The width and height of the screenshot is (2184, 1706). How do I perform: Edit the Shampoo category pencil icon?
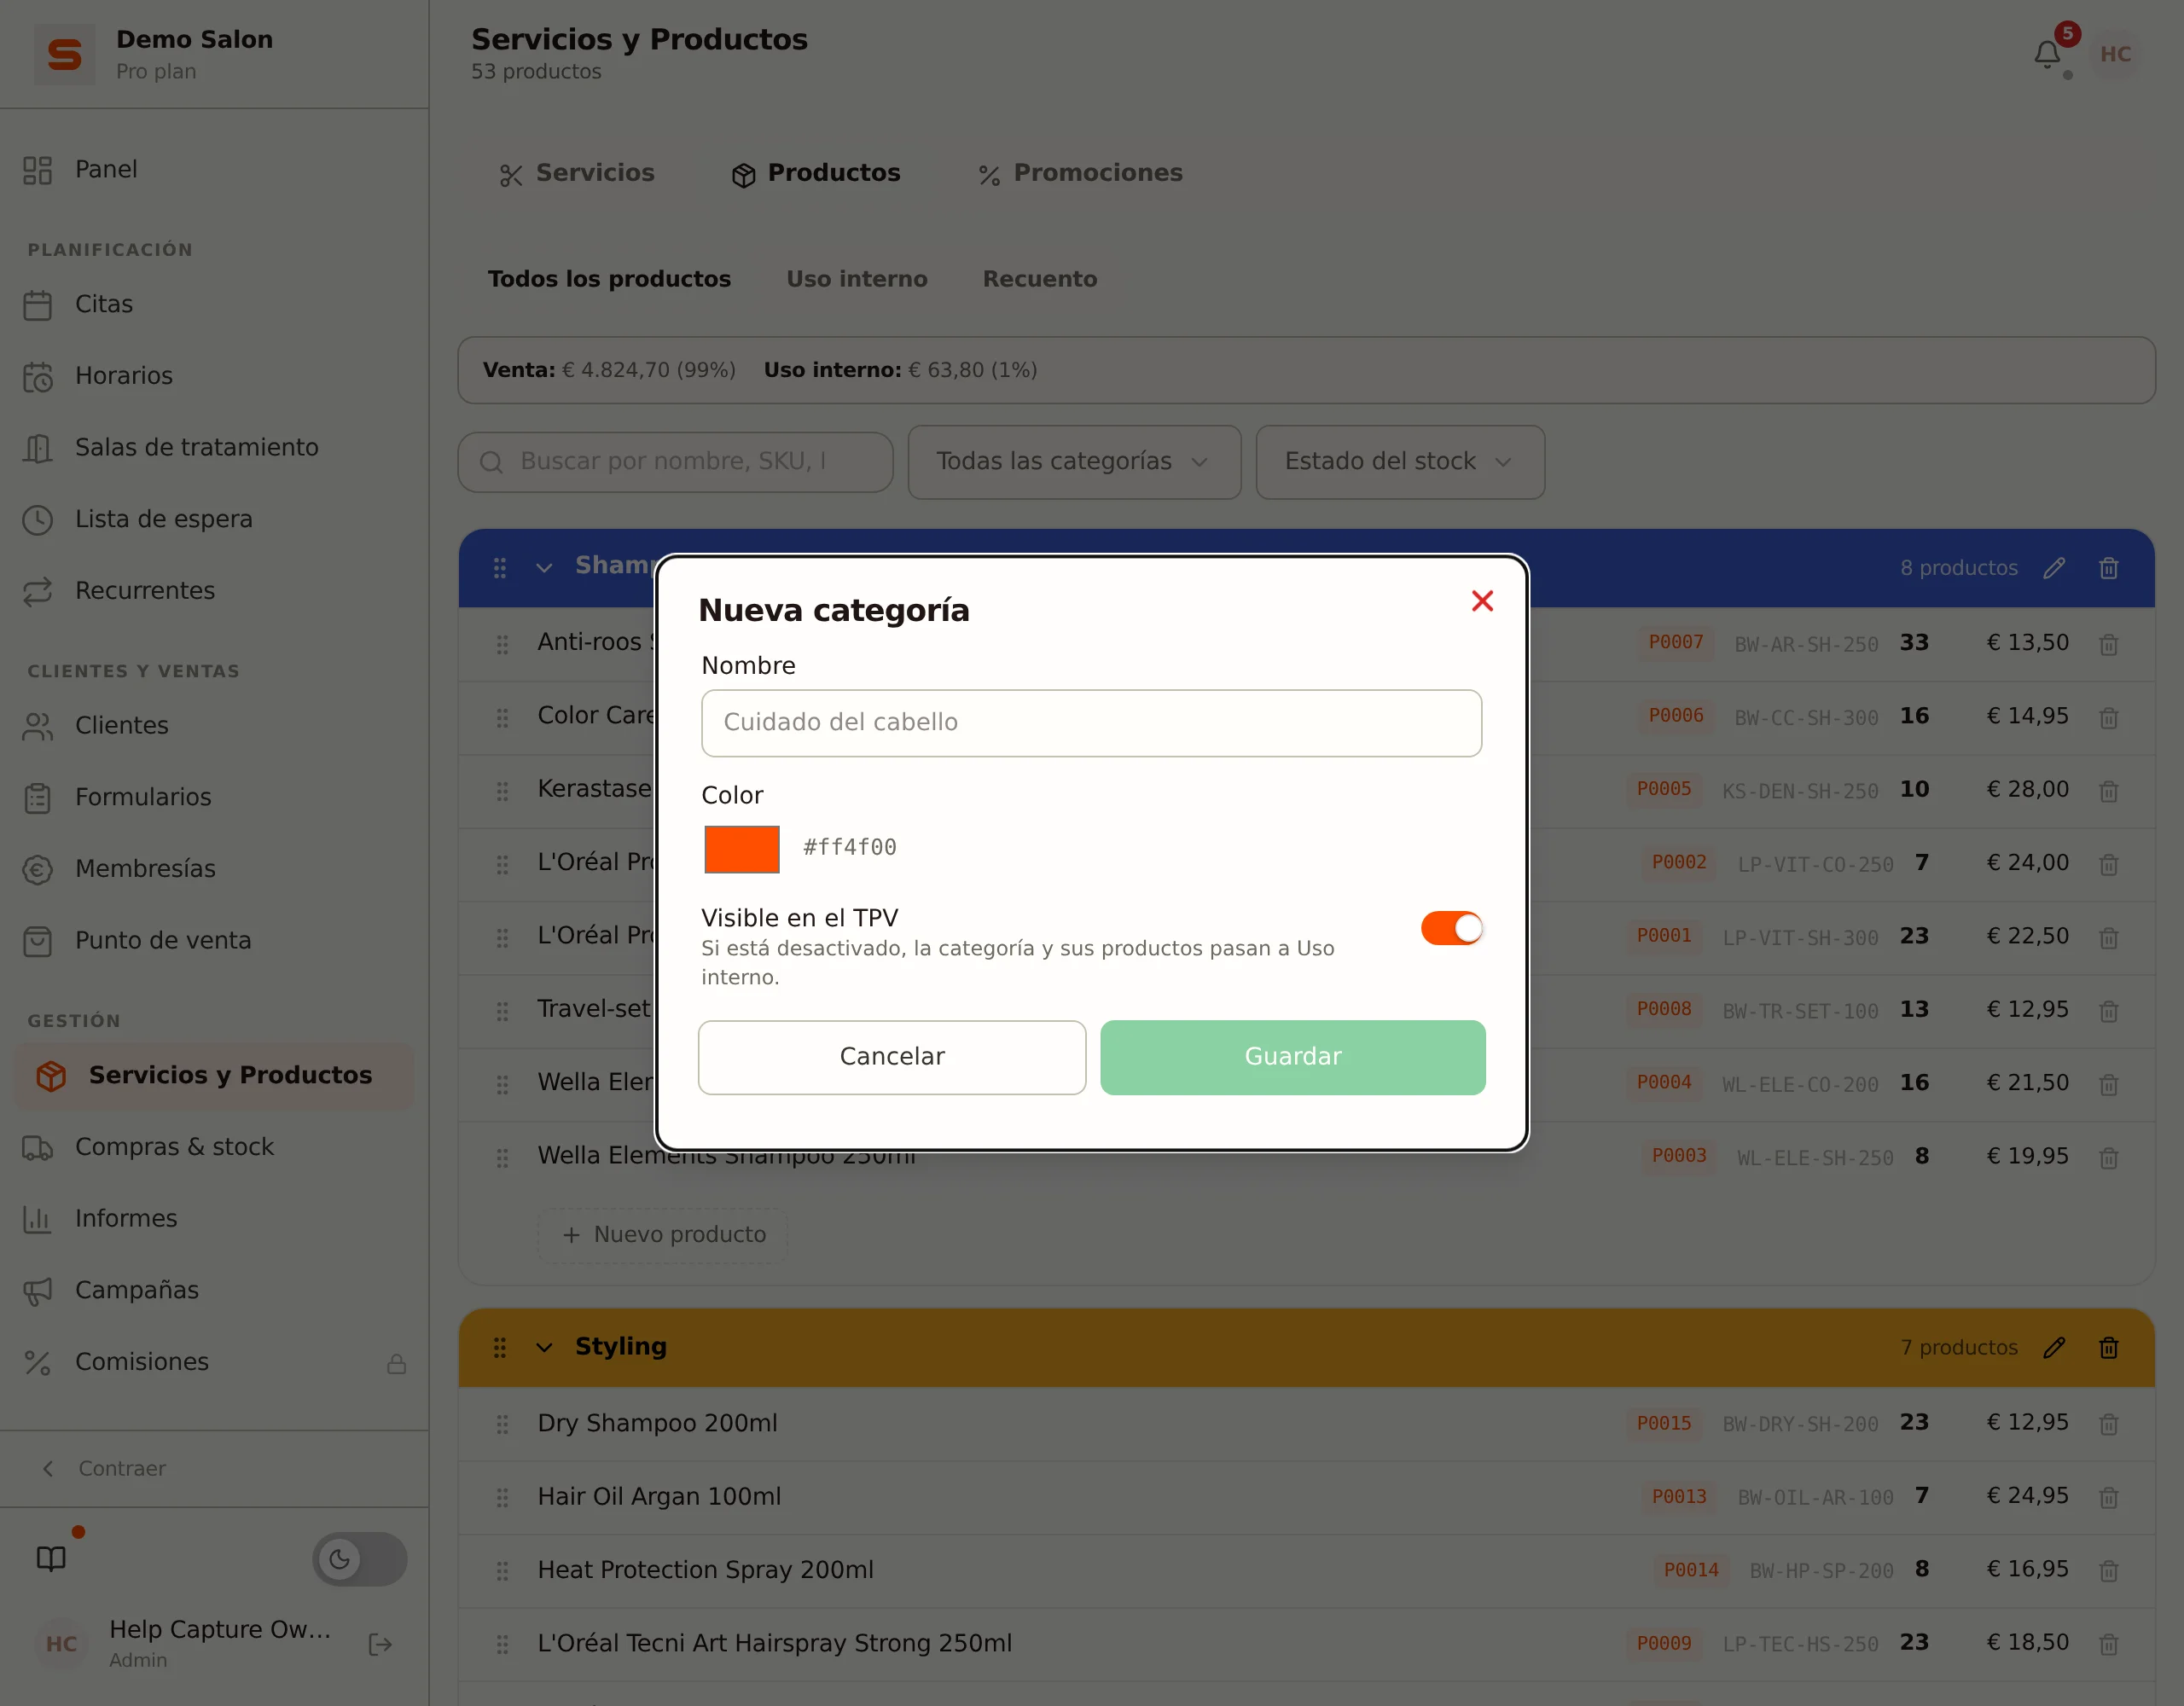pyautogui.click(x=2054, y=567)
